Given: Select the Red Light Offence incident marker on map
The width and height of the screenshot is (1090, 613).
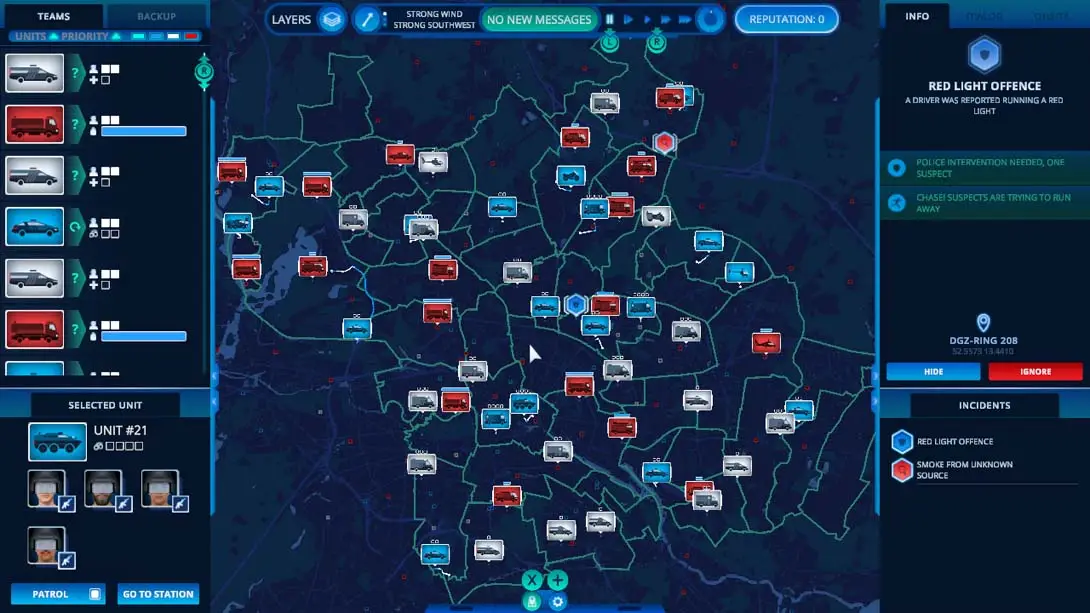Looking at the screenshot, I should coord(574,304).
